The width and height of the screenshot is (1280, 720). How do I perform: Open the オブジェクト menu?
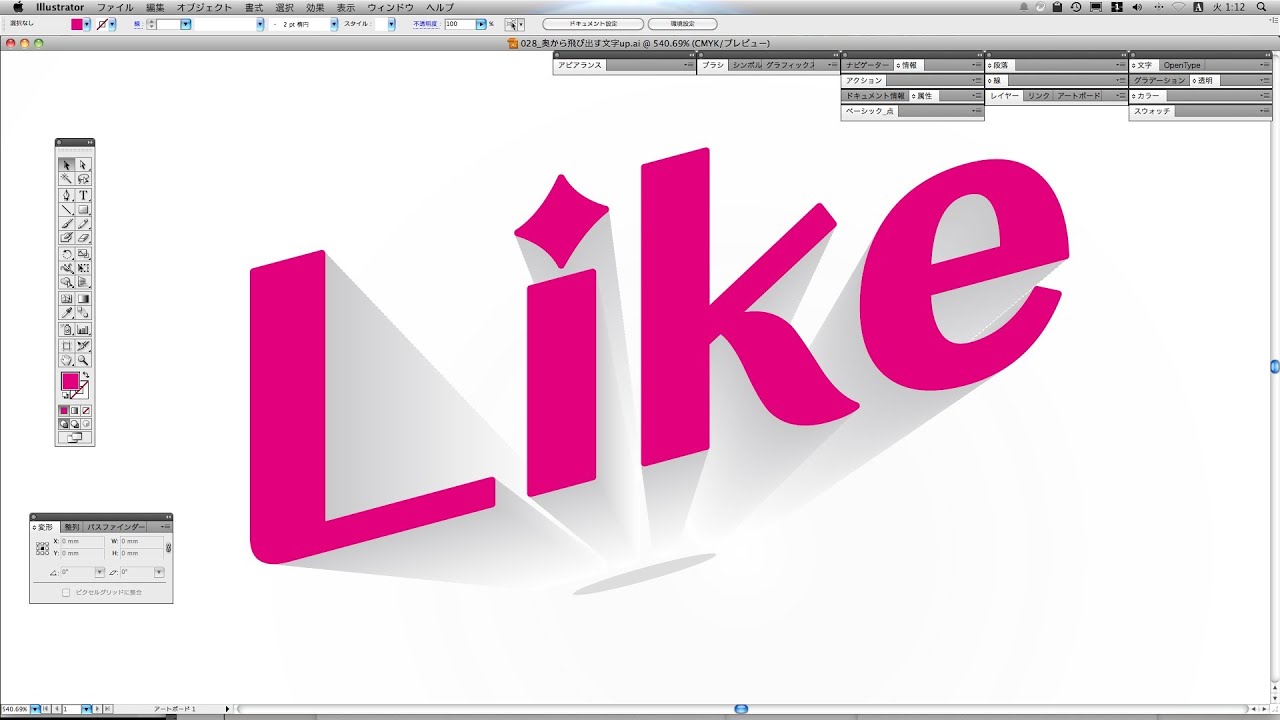204,7
